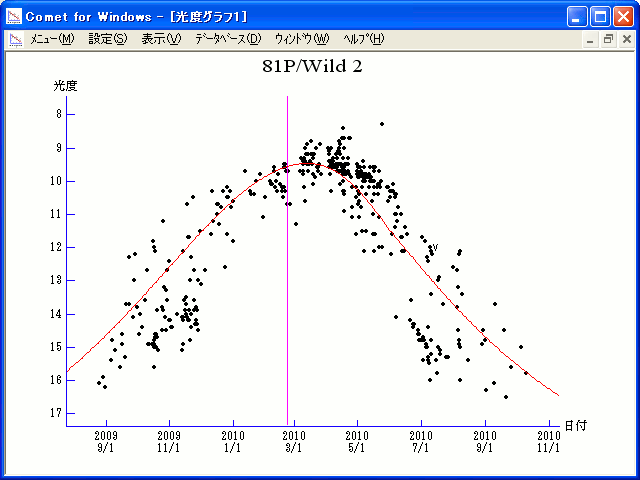Image resolution: width=640 pixels, height=480 pixels.
Task: Click magnitude 9 on the y-axis
Action: [x=59, y=148]
